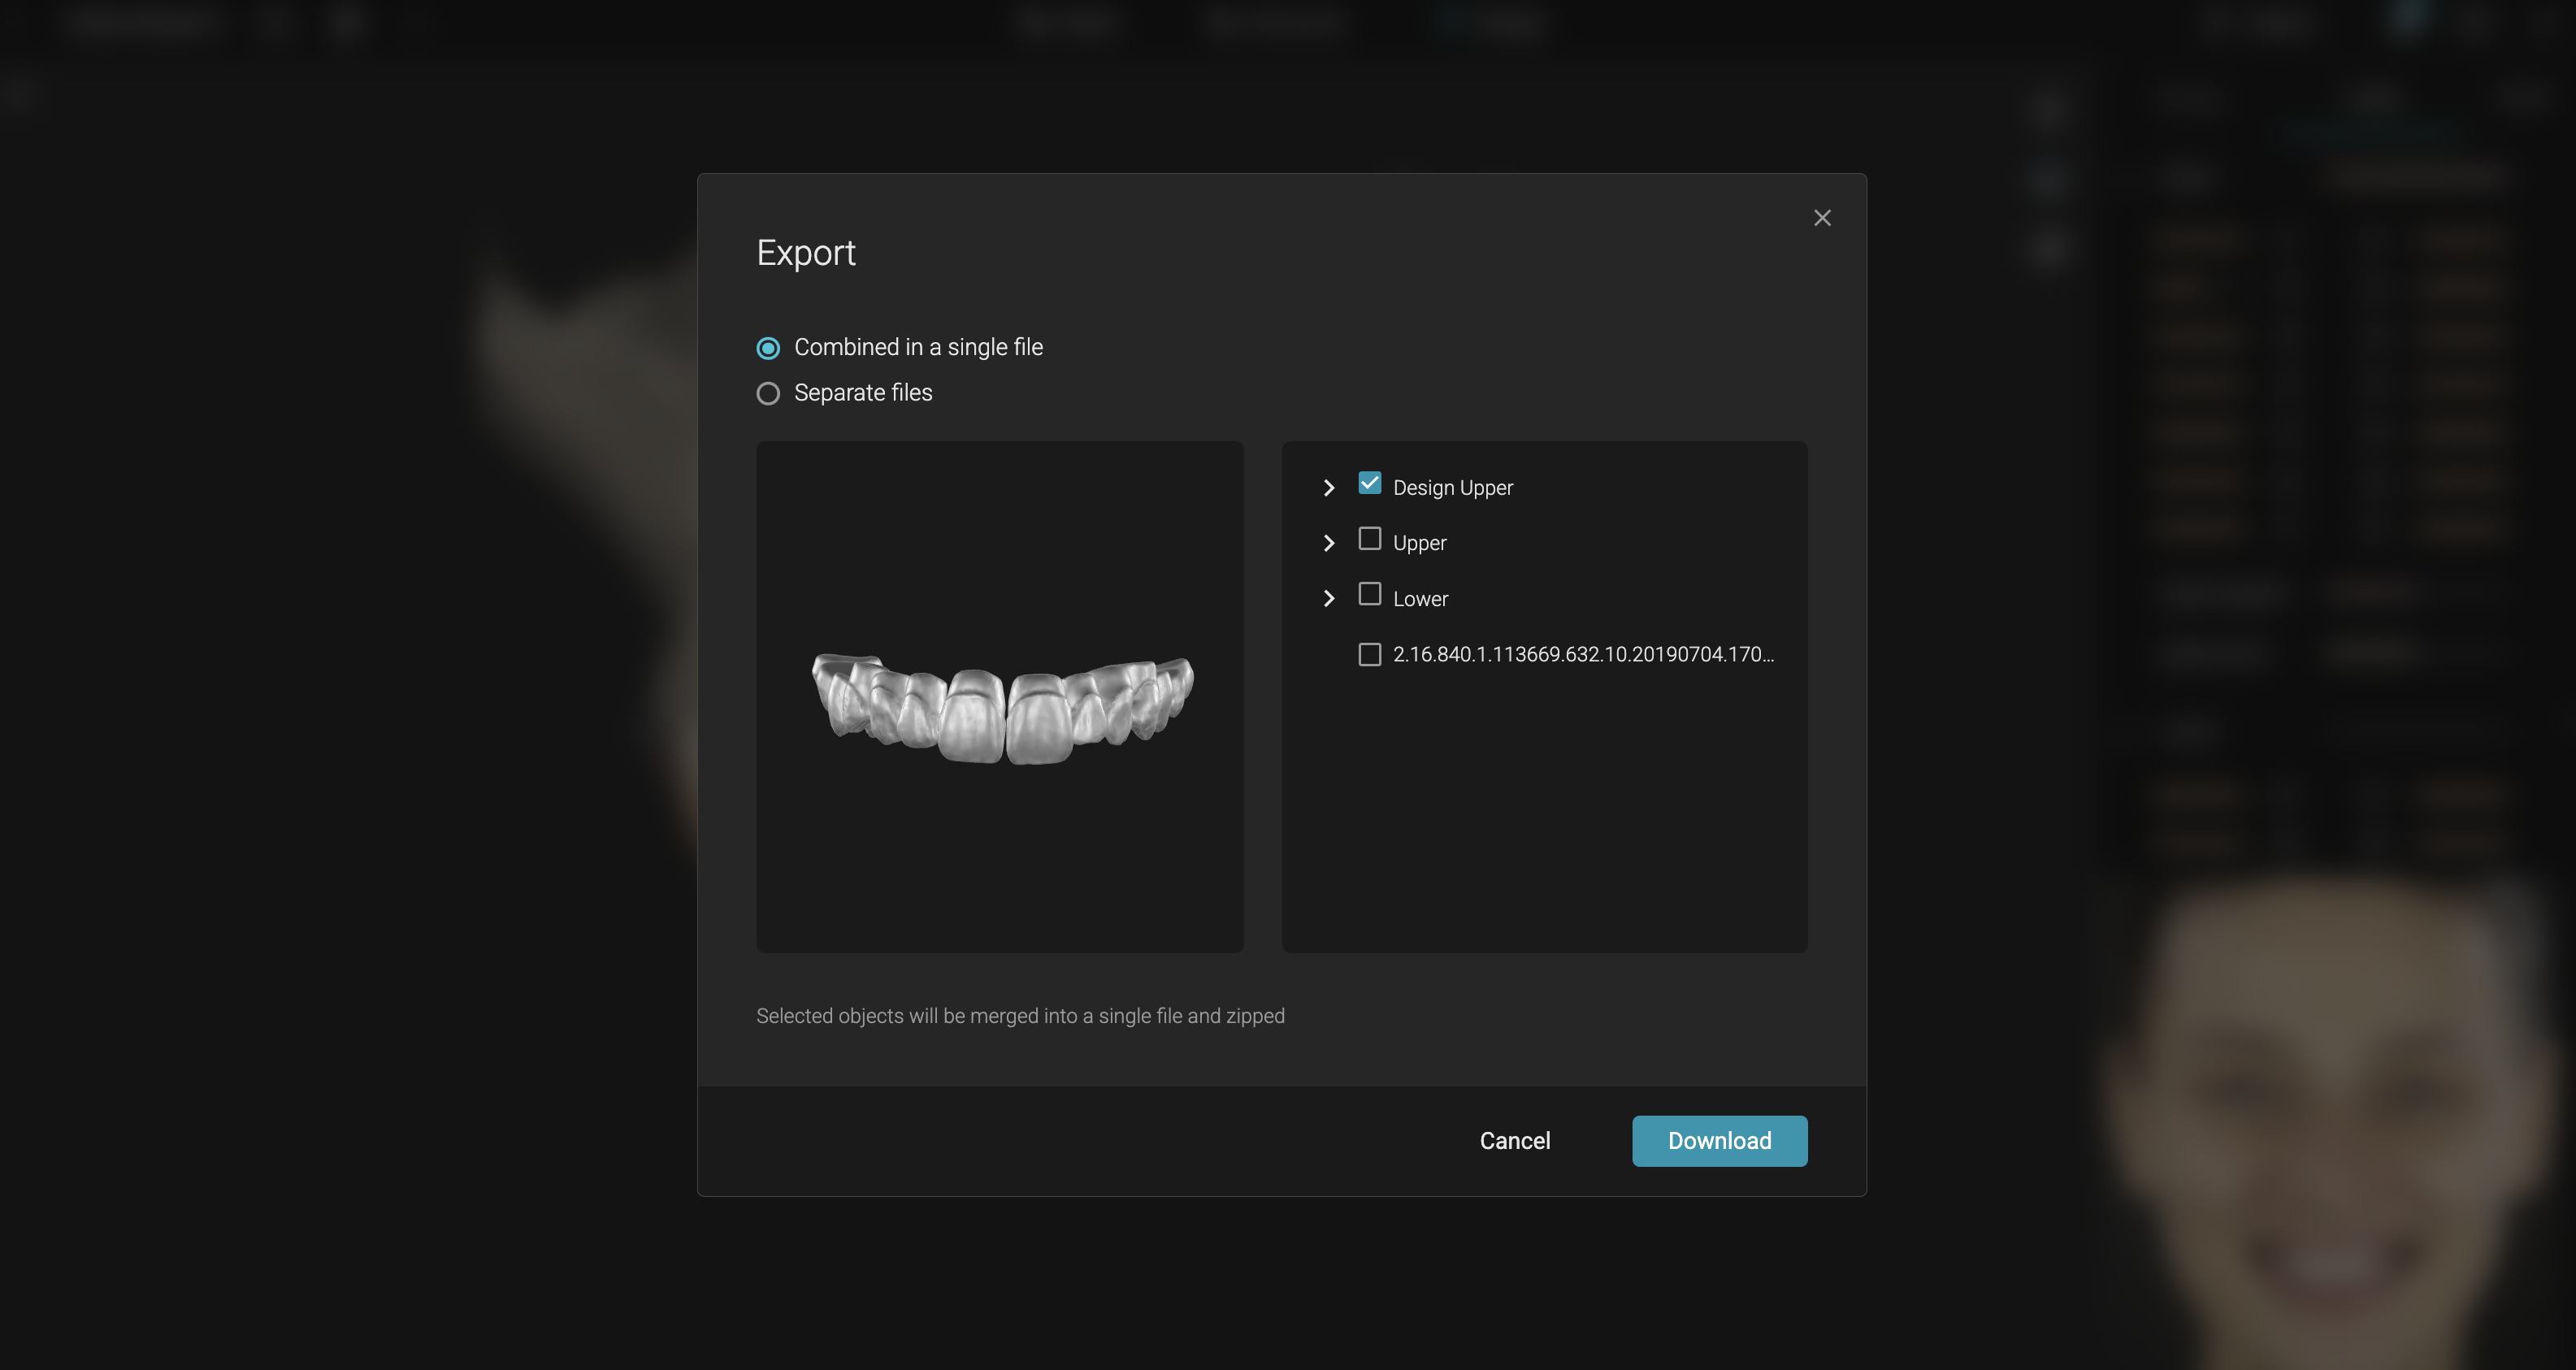Click the 'Lower' tree item label

1420,599
